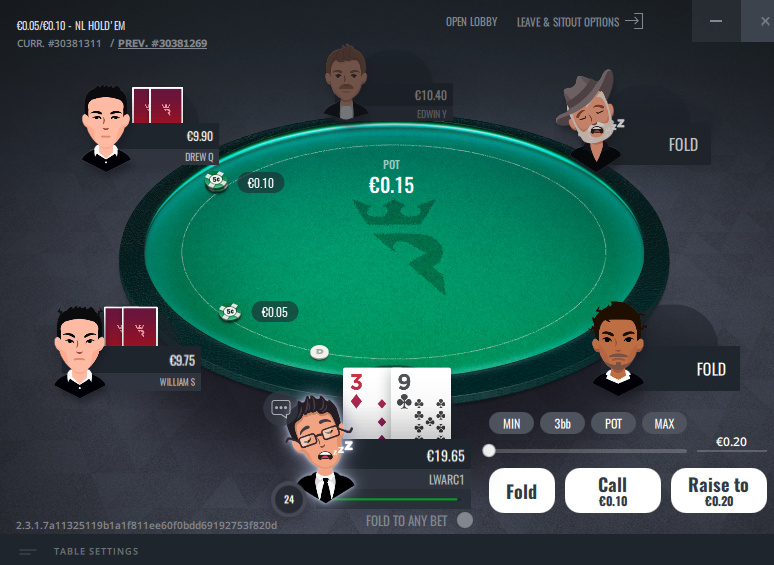This screenshot has width=774, height=565.
Task: Click the bet amount slider handle
Action: tap(489, 451)
